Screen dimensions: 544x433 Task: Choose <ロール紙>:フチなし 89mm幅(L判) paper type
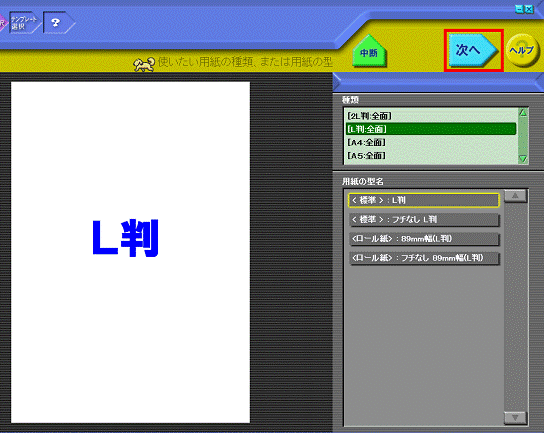click(424, 258)
